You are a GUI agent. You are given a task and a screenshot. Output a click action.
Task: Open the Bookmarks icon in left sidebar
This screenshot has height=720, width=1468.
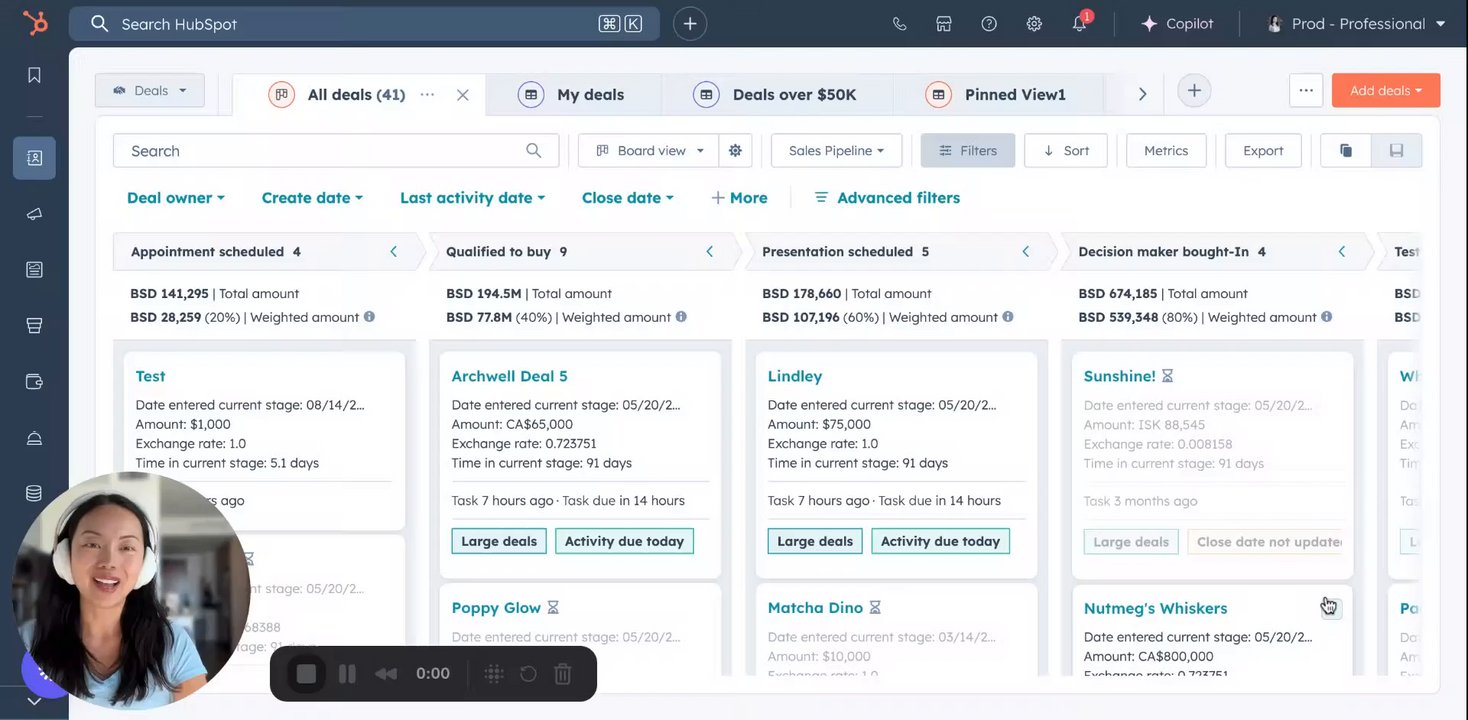(x=34, y=76)
